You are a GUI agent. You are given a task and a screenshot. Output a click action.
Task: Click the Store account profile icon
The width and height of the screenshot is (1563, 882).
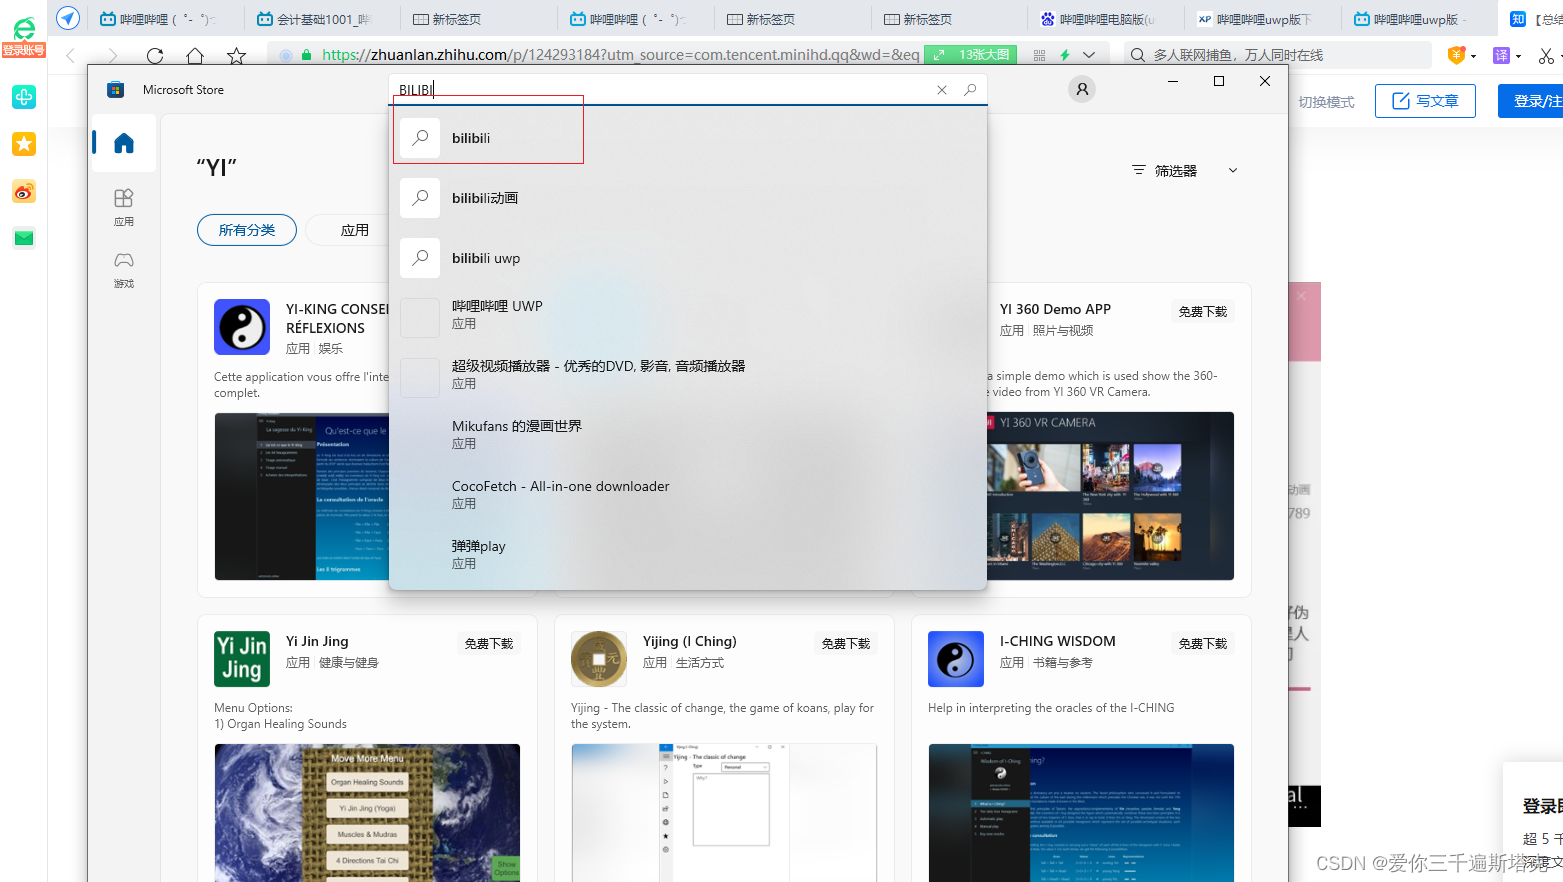tap(1082, 89)
